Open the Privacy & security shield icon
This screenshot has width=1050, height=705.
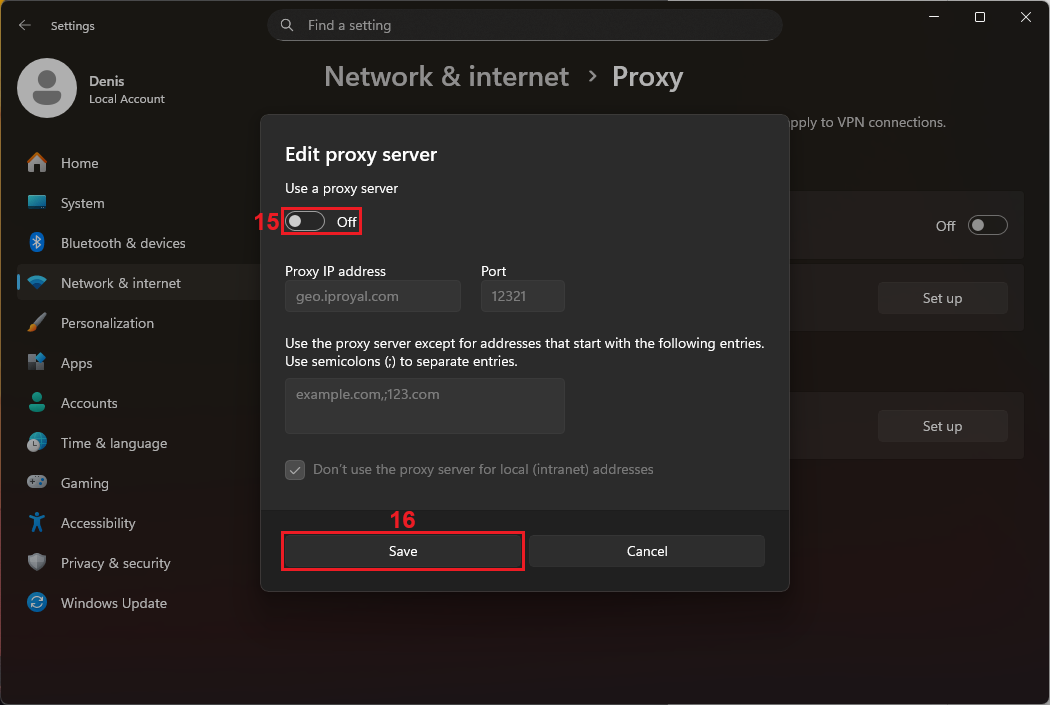click(x=37, y=562)
